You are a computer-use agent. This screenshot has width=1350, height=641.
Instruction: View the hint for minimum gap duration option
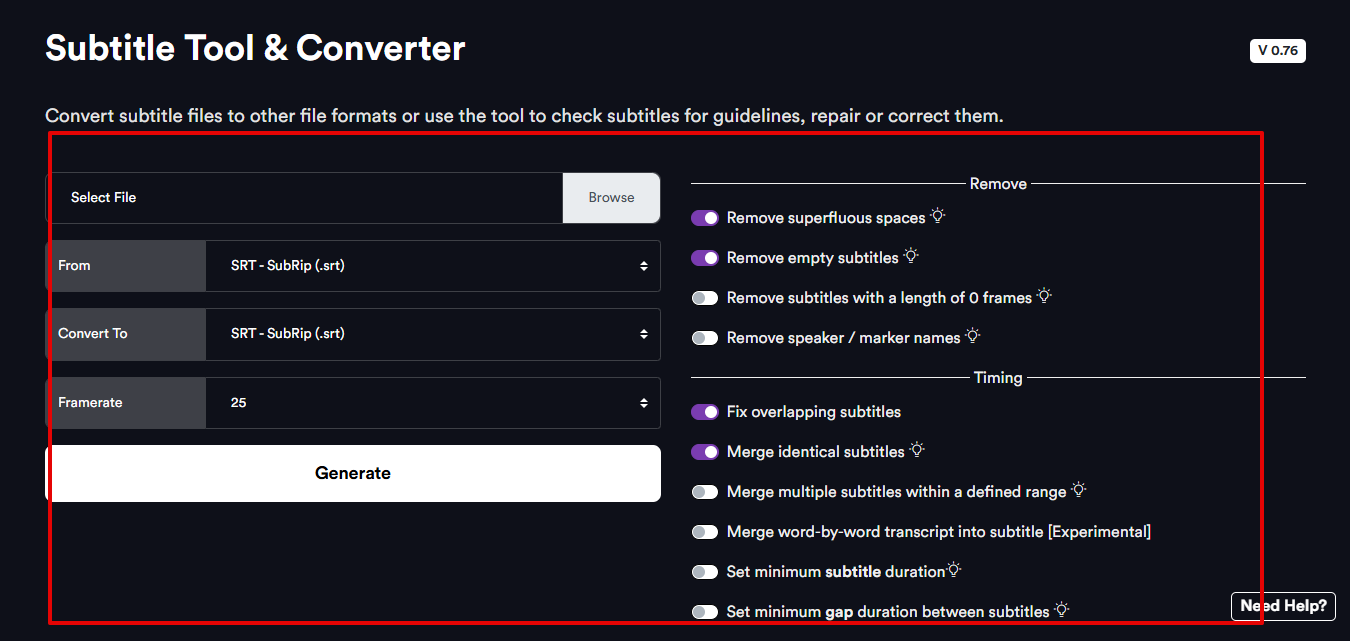pyautogui.click(x=1062, y=609)
